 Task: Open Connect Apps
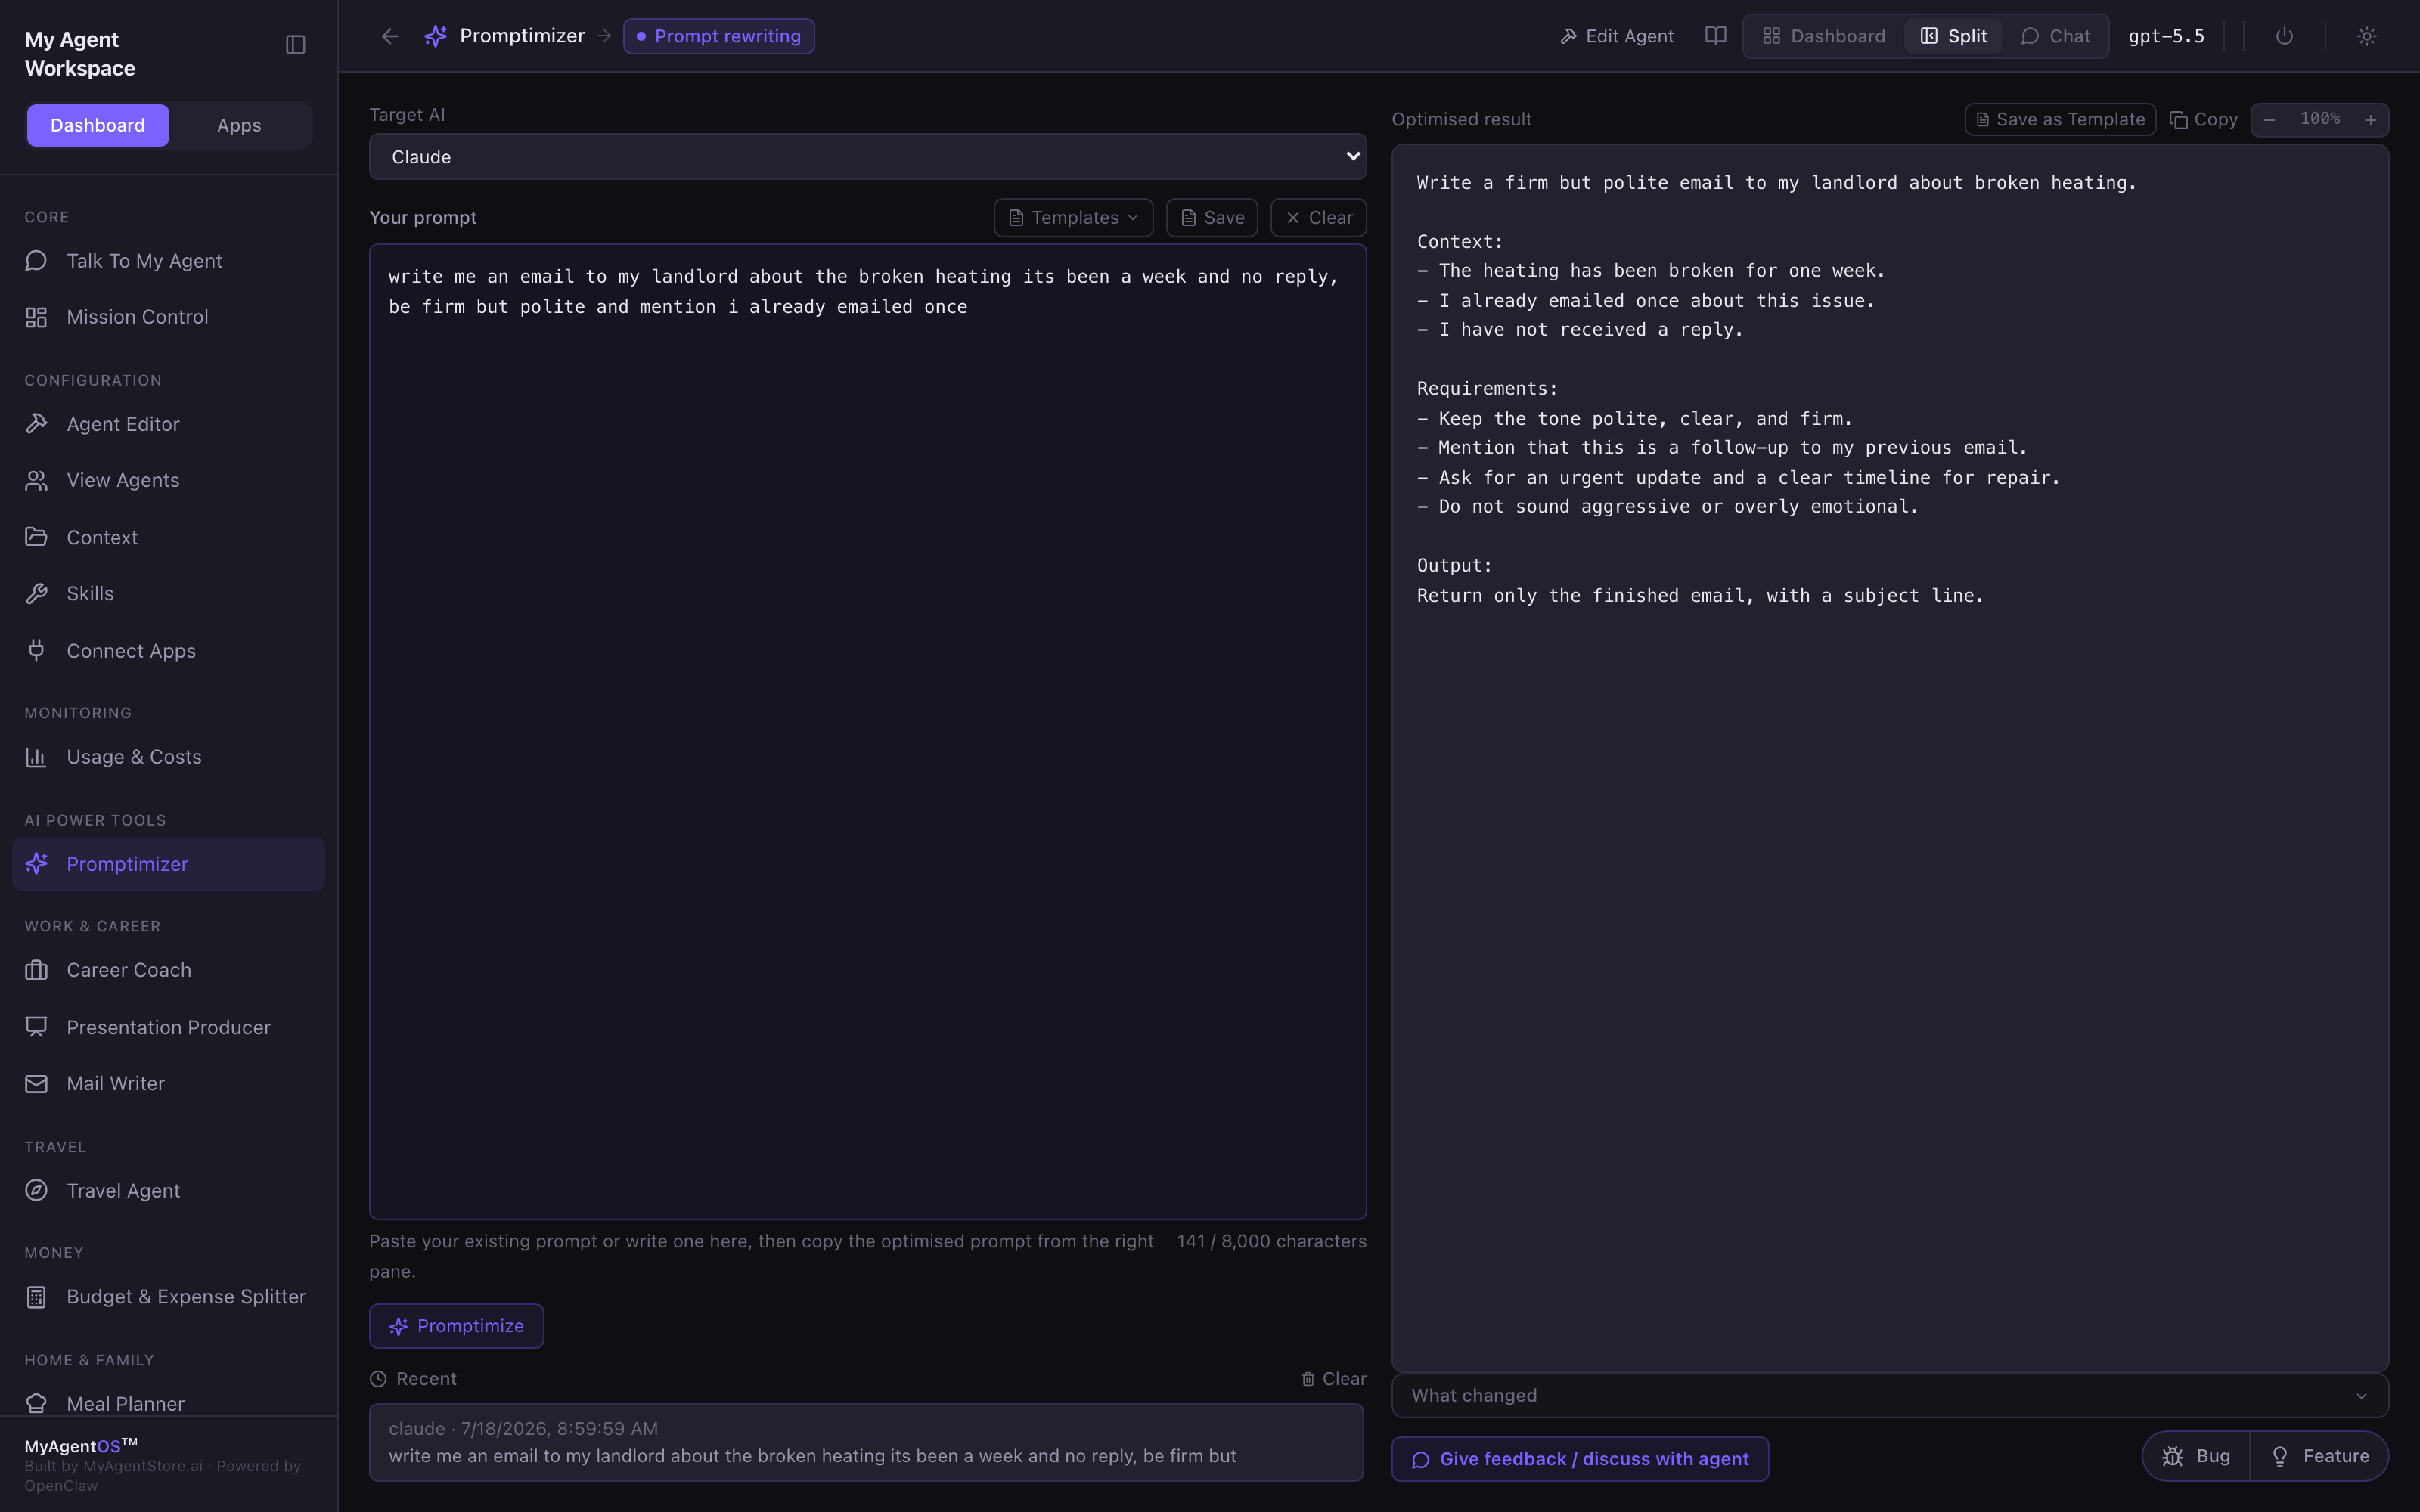pos(168,651)
